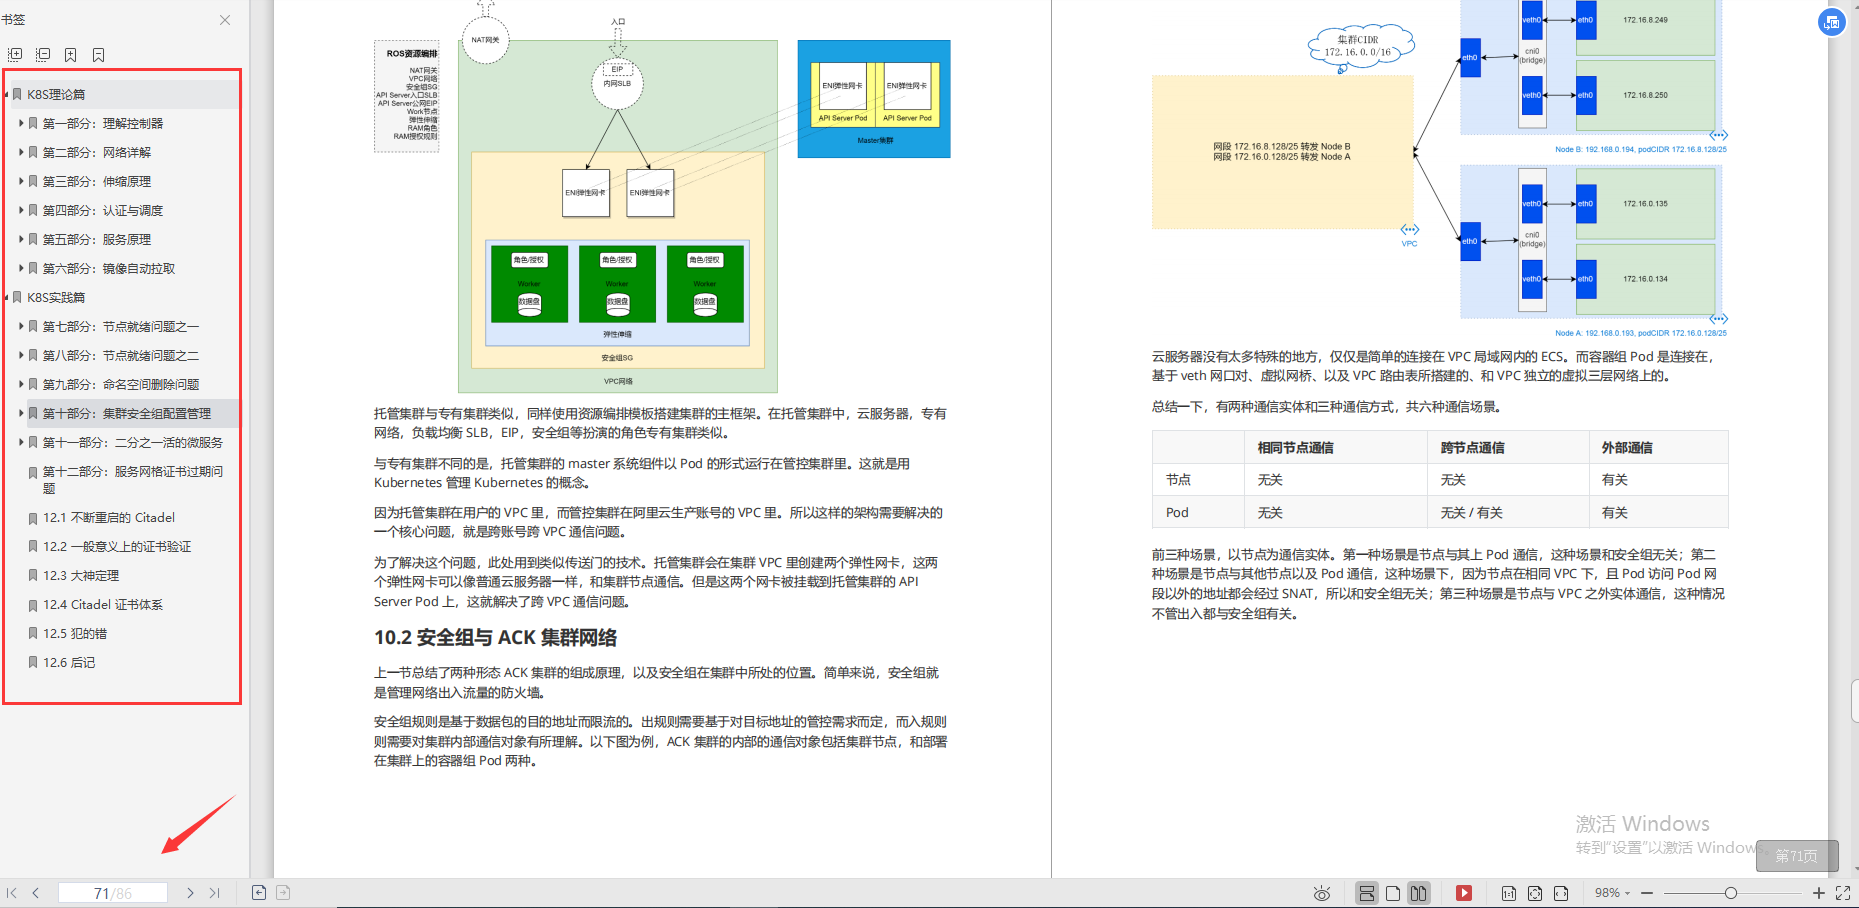Open bookmark K8S理论篇
The image size is (1859, 908).
(x=56, y=95)
